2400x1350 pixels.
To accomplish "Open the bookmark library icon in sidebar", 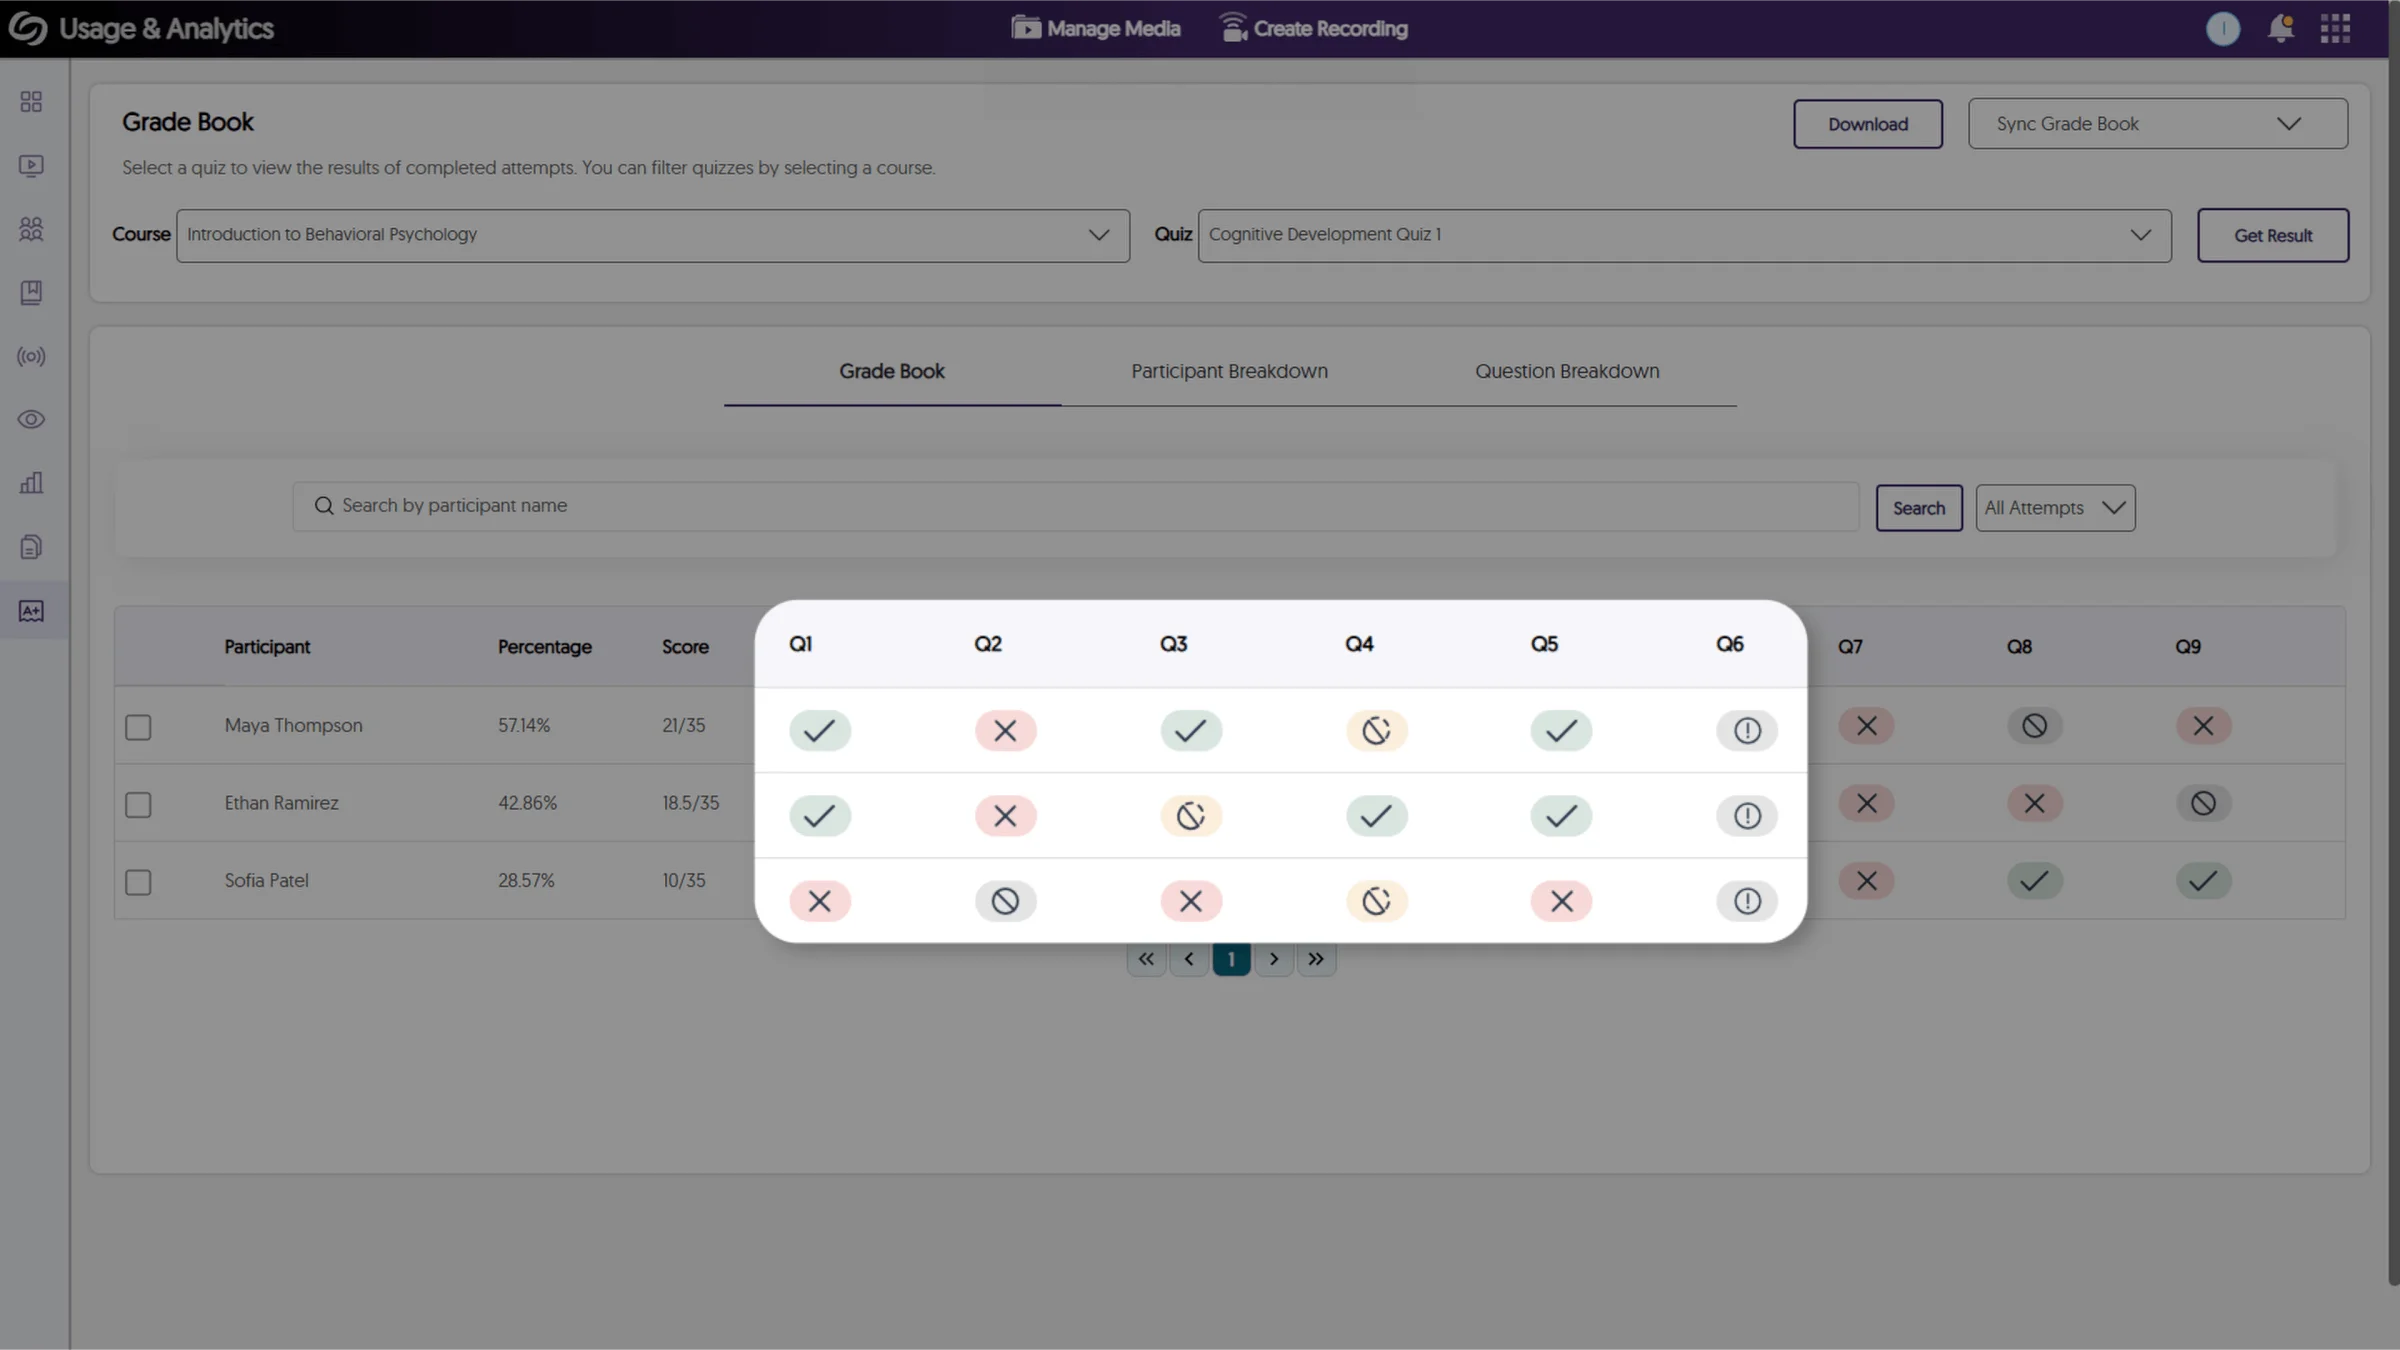I will click(x=31, y=292).
